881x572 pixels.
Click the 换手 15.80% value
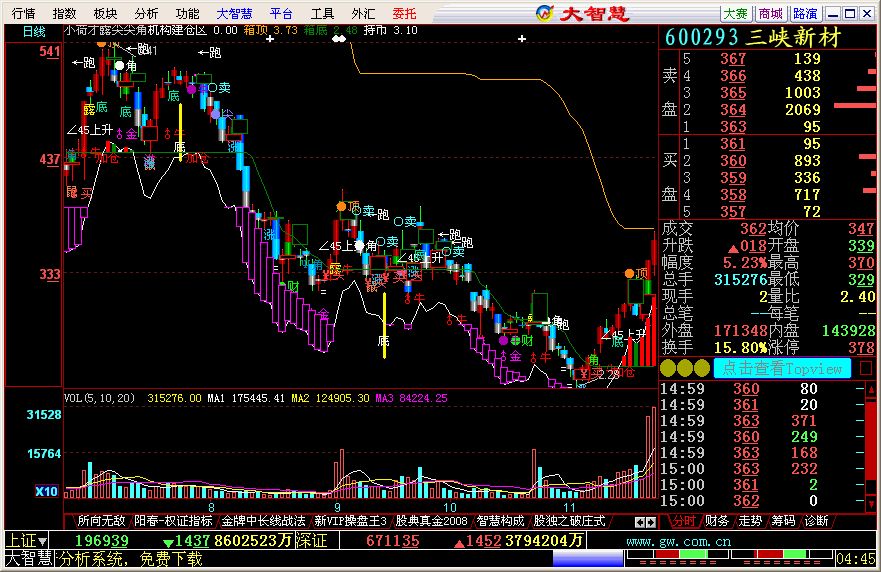(x=741, y=347)
